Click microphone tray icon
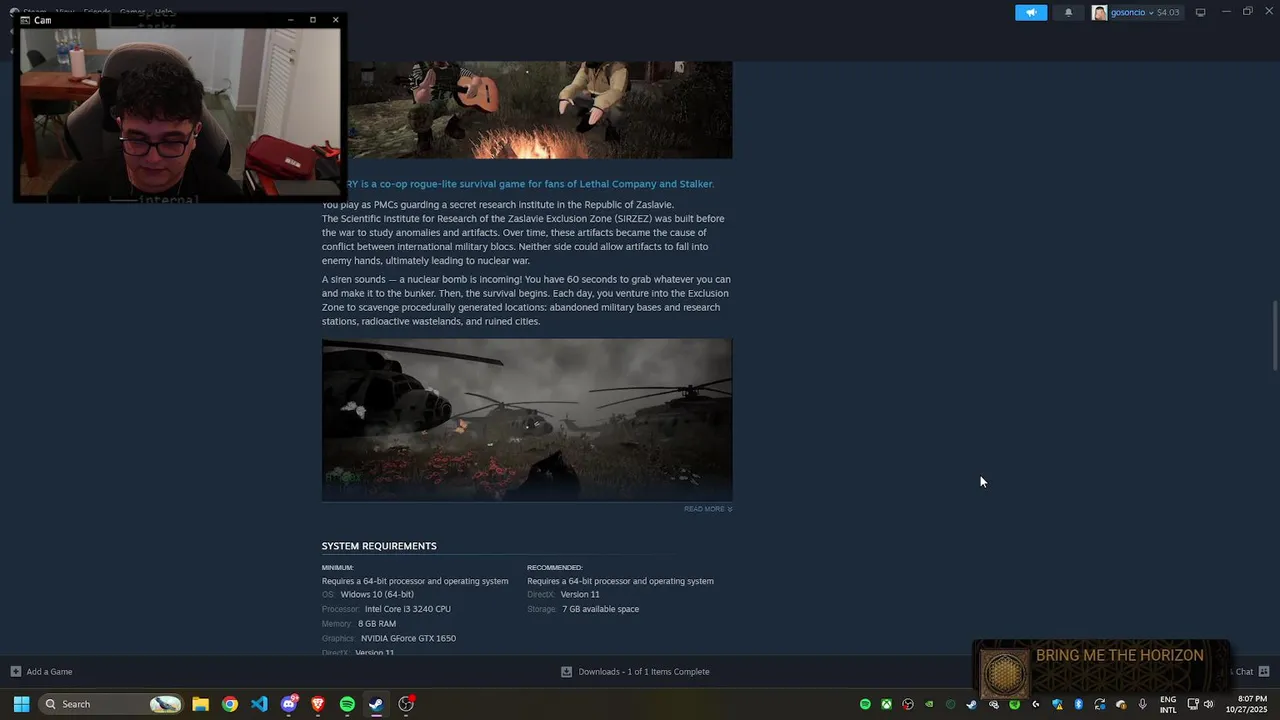The height and width of the screenshot is (720, 1280). click(x=1142, y=704)
